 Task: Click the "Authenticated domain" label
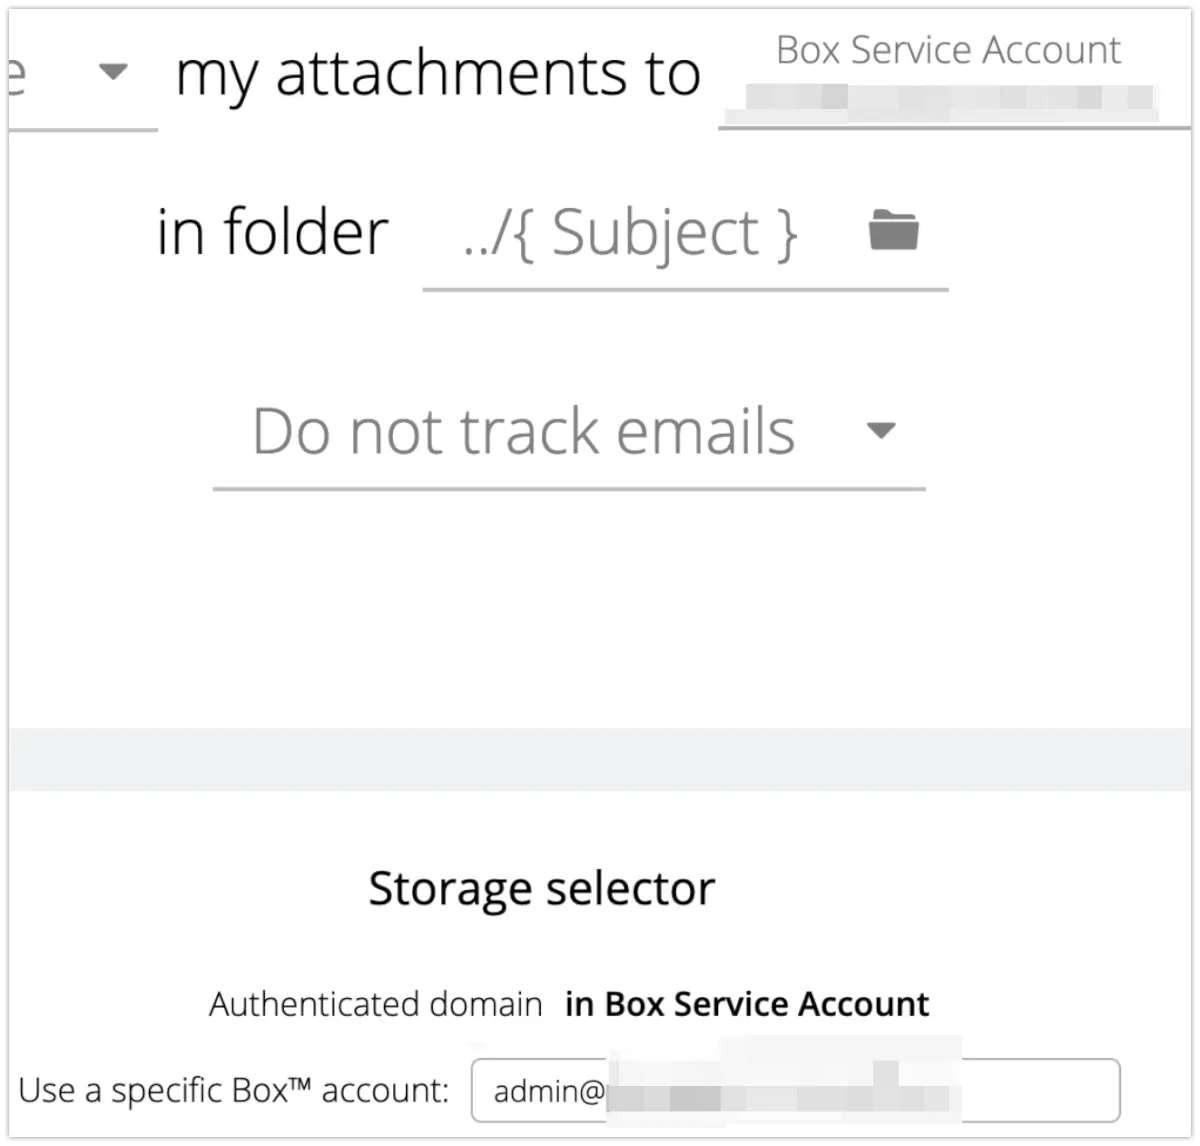point(375,1004)
